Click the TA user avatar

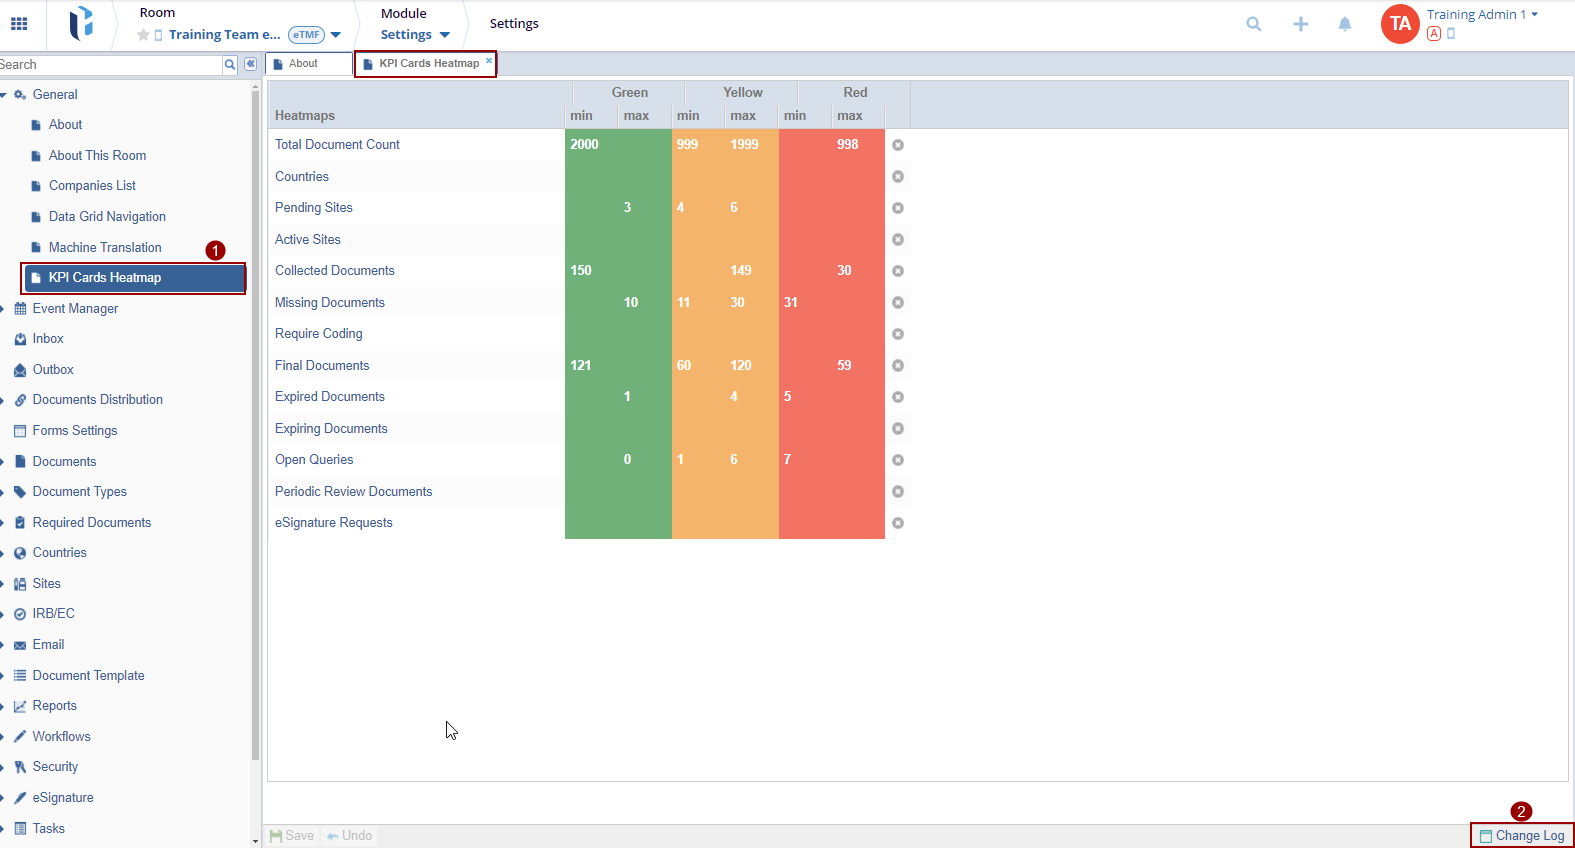coord(1399,24)
